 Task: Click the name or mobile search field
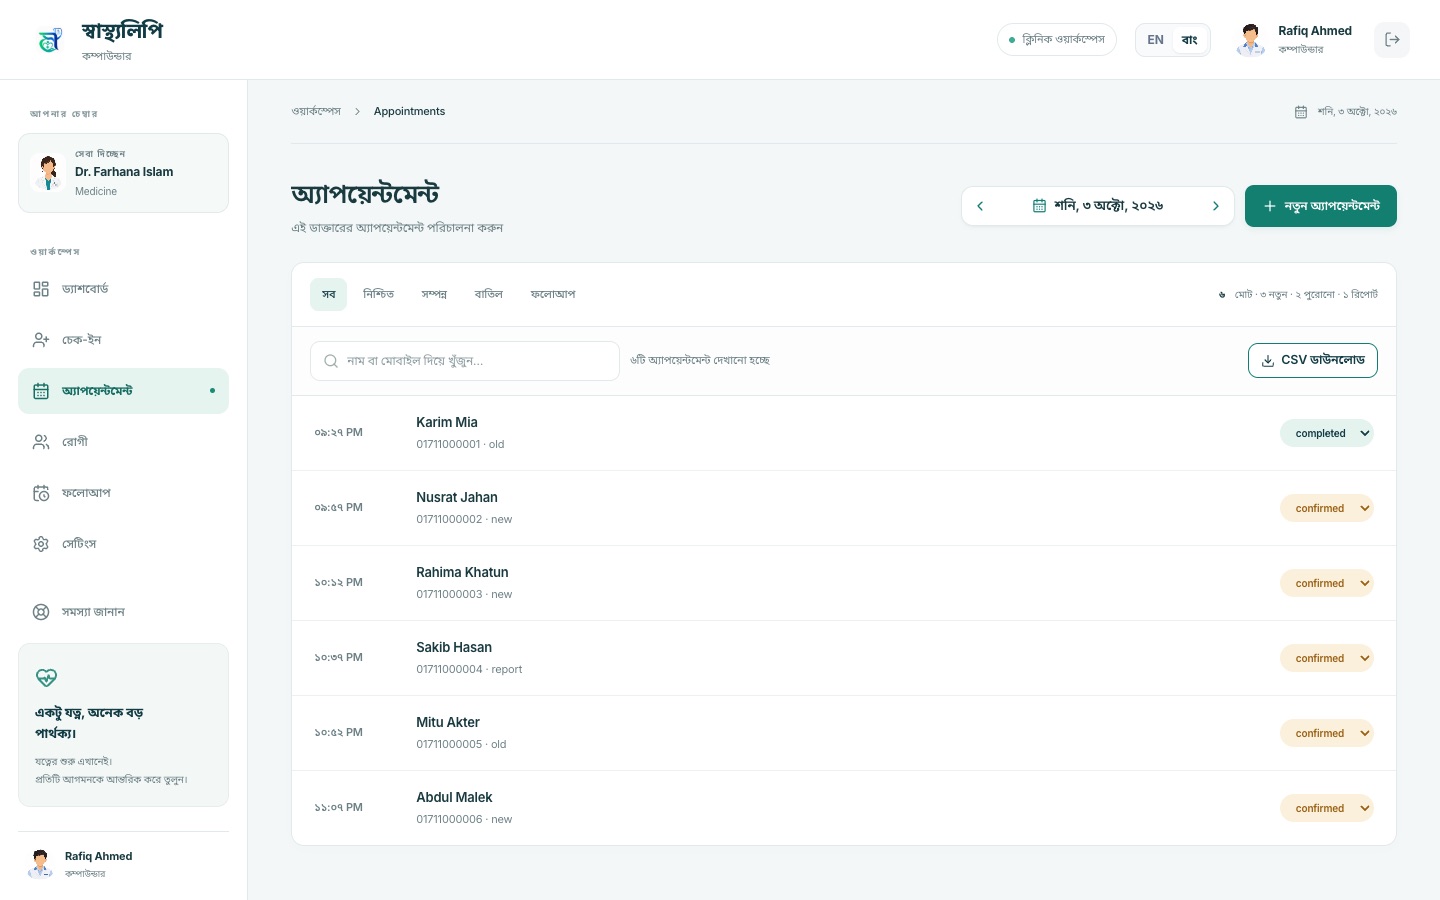(x=465, y=361)
